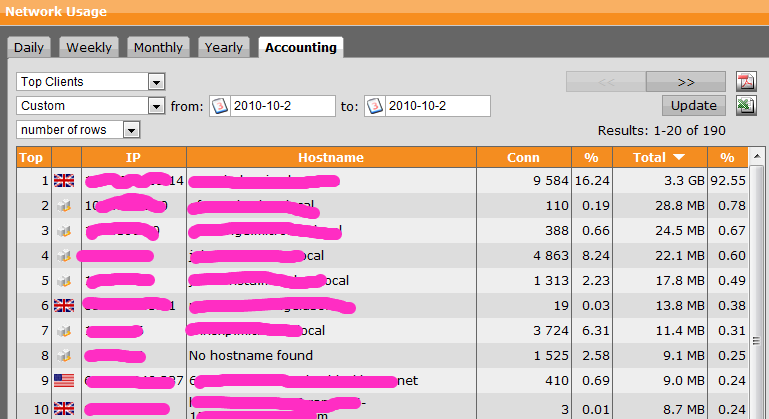Open the number of rows dropdown
This screenshot has width=769, height=419.
pos(132,130)
